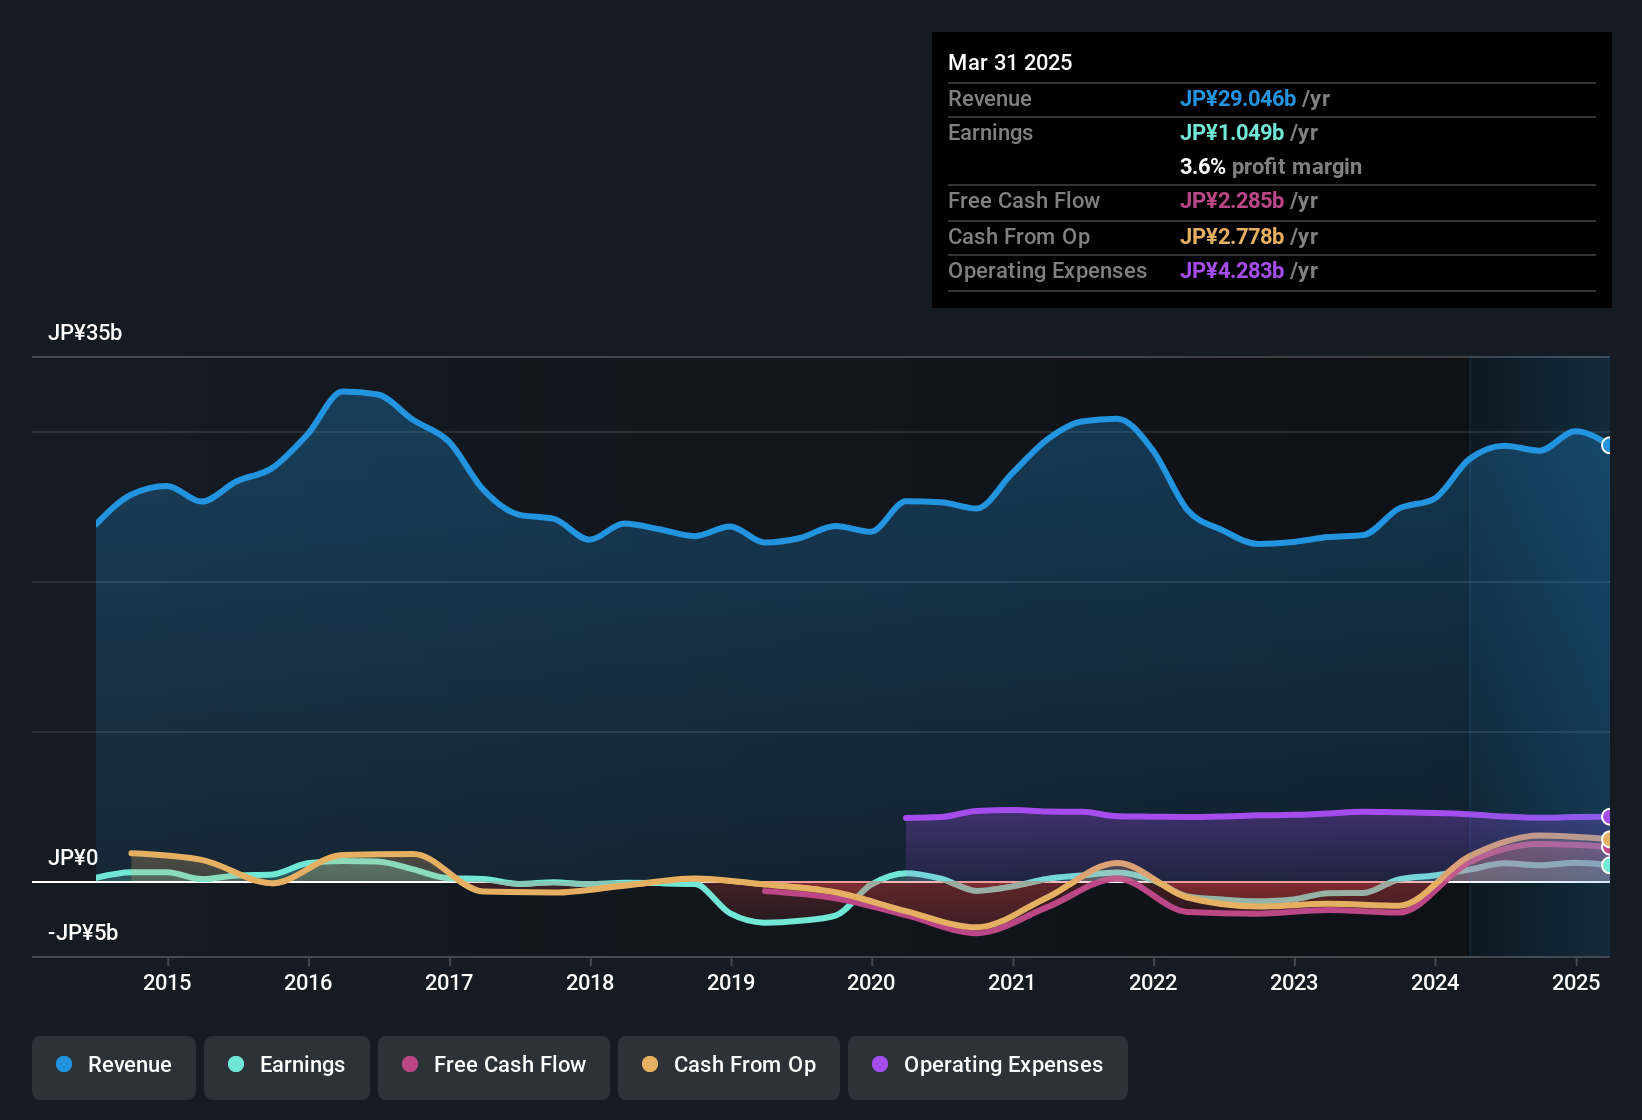Click the orange Cash From Op endpoint marker
The width and height of the screenshot is (1642, 1120).
click(1608, 839)
